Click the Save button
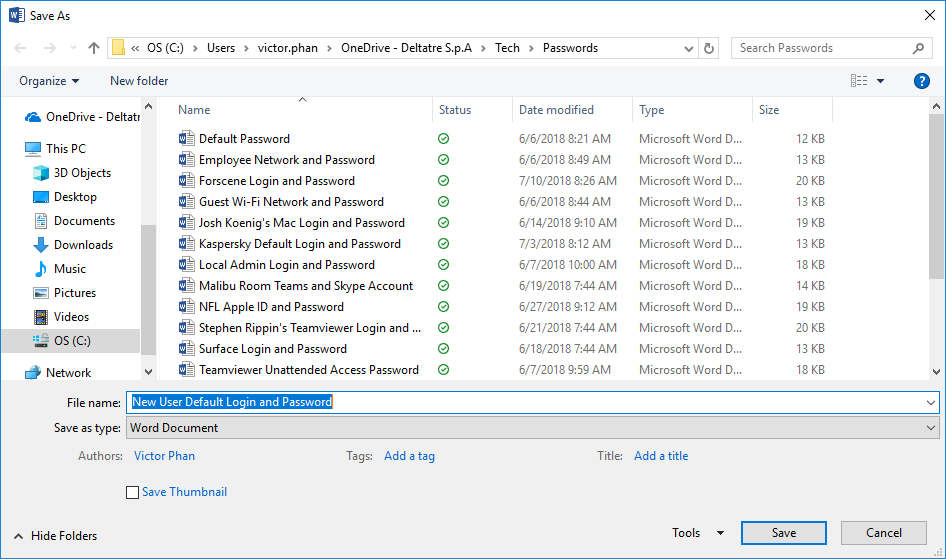 [784, 533]
